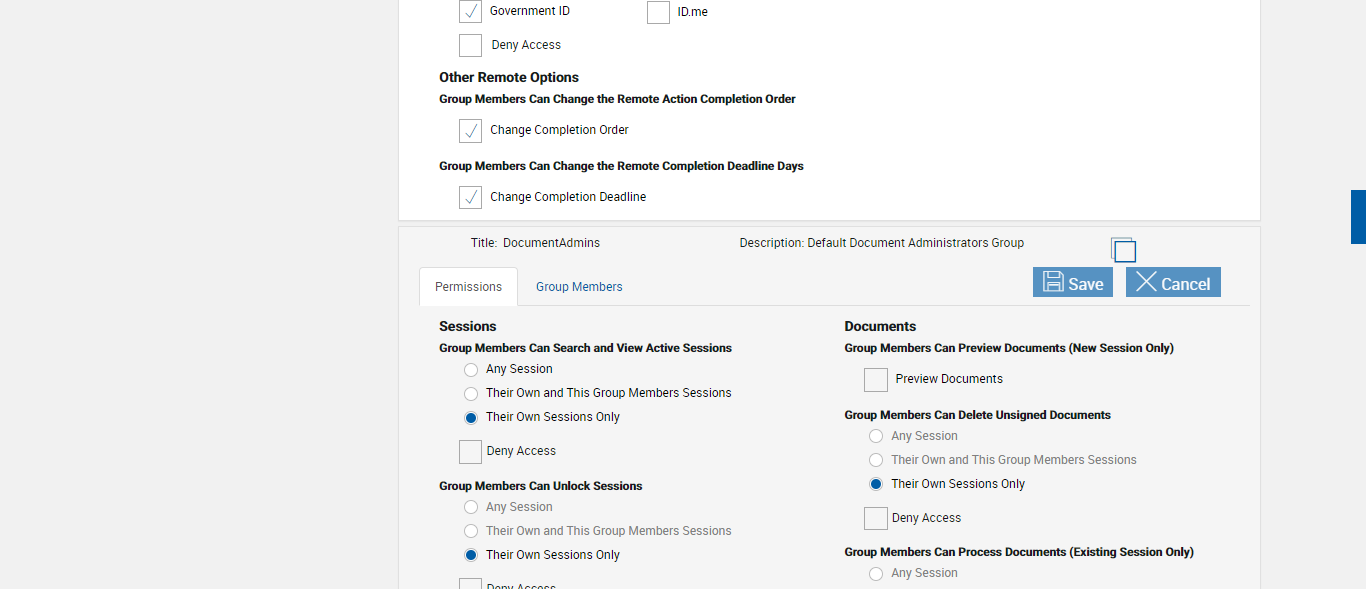Toggle Change Completion Deadline checkbox
This screenshot has width=1366, height=589.
tap(471, 197)
